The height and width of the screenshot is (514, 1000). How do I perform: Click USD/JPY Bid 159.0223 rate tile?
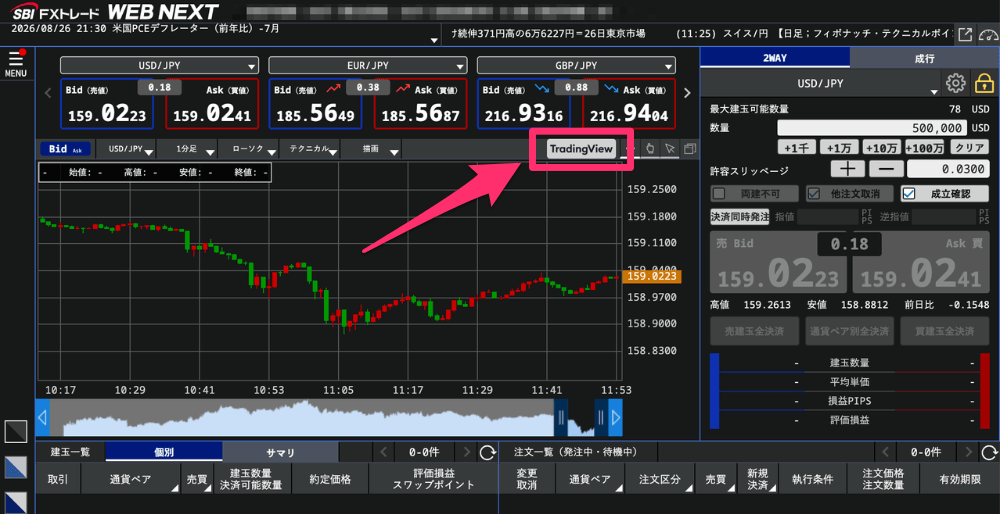[107, 105]
